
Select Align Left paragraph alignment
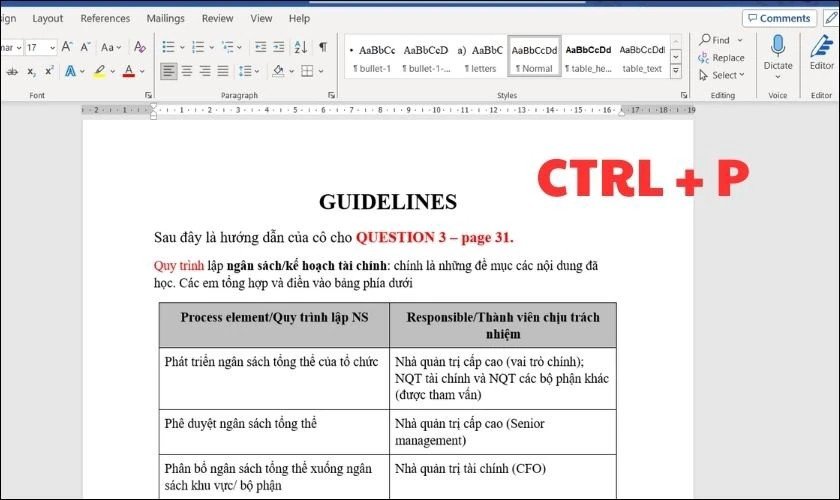pos(169,71)
